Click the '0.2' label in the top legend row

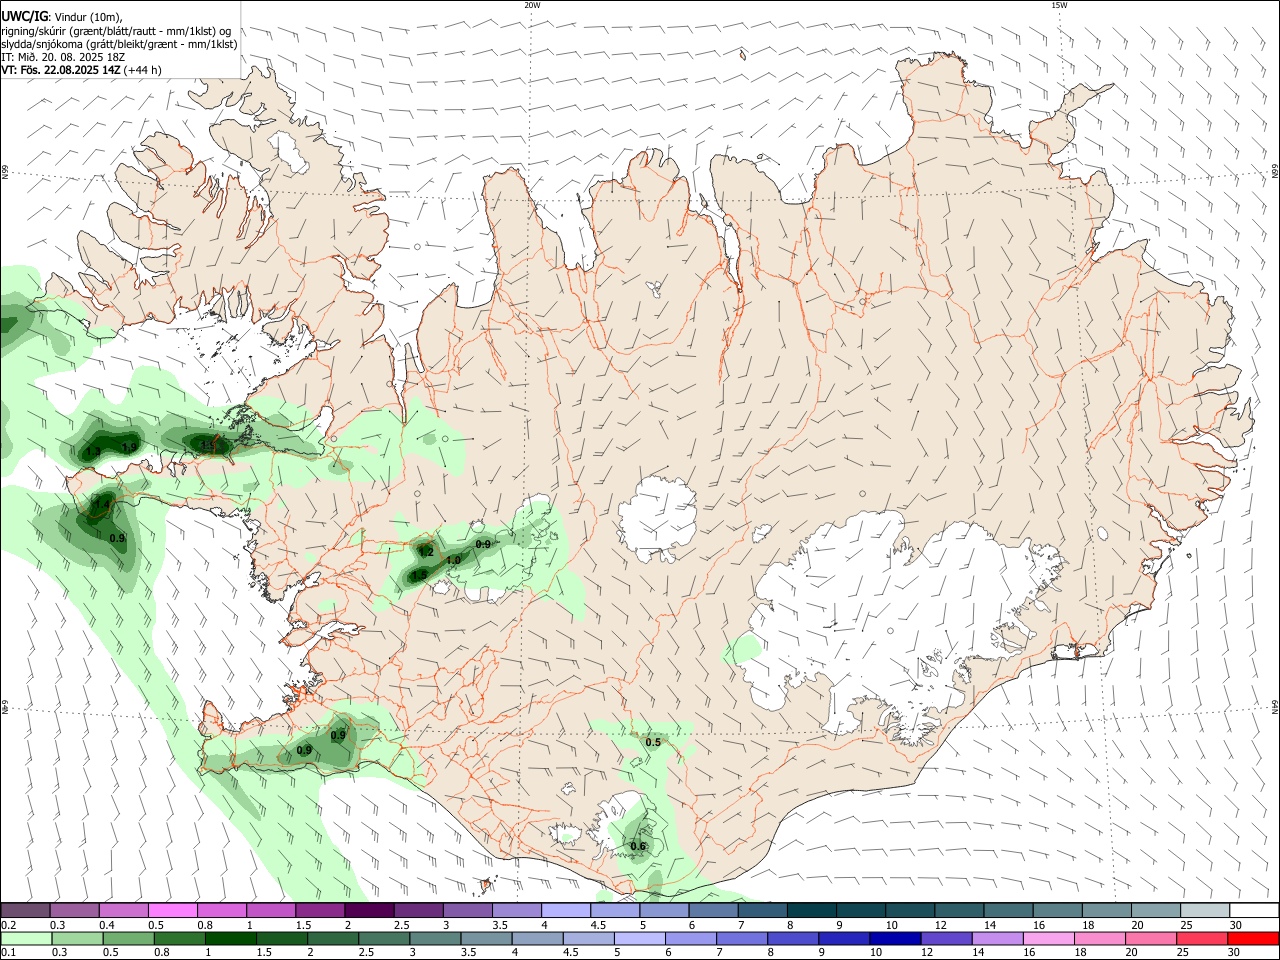click(x=9, y=925)
